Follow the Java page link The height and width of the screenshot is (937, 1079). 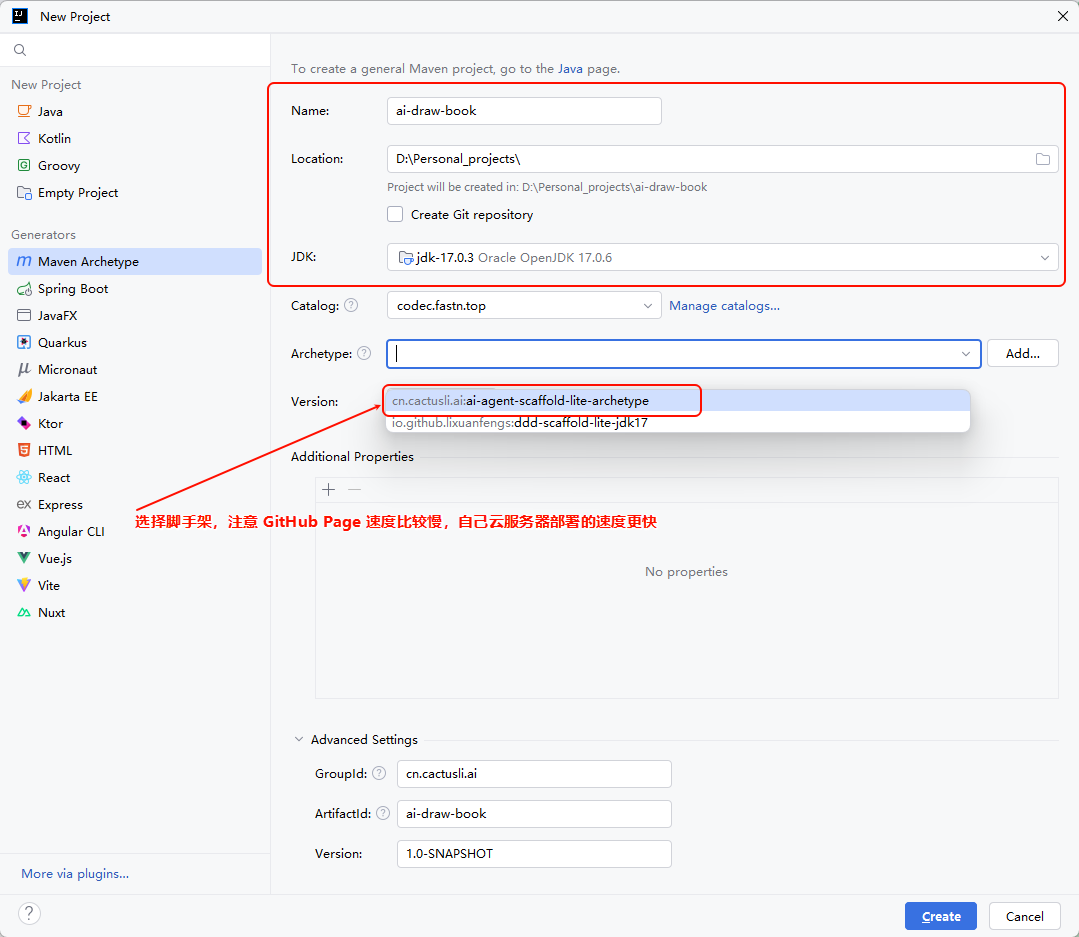click(570, 69)
